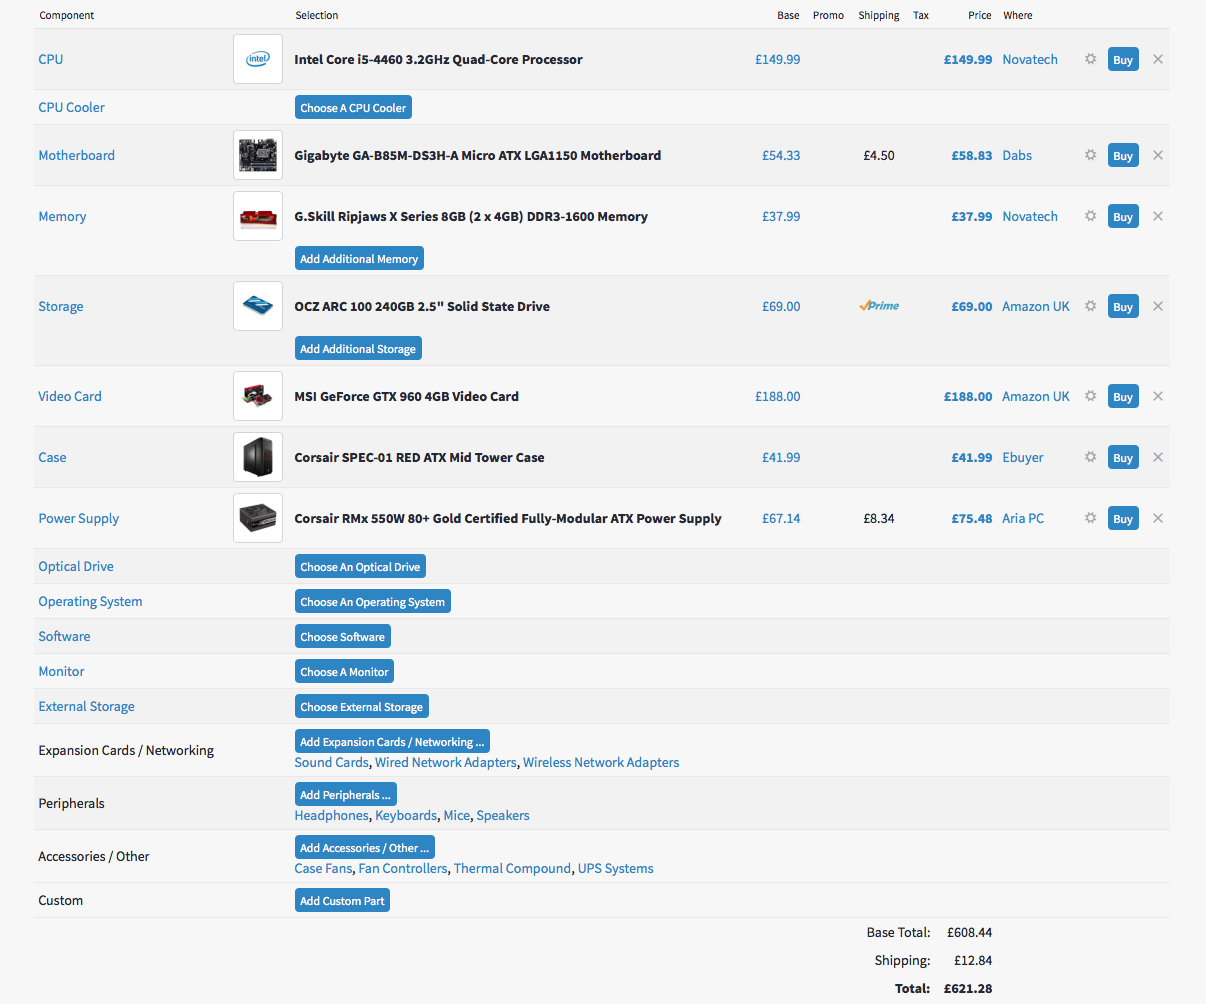Click the Corsair power supply thumbnail
Screen dimensions: 1206x1004
click(x=258, y=518)
